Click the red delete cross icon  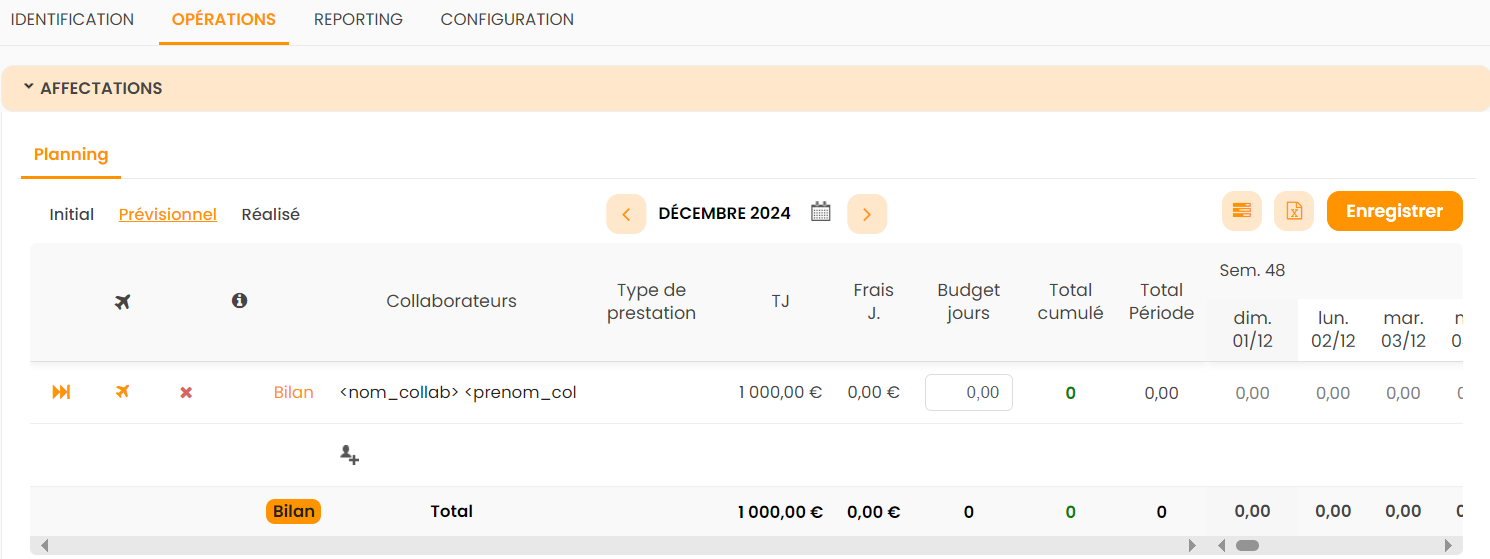click(x=186, y=393)
